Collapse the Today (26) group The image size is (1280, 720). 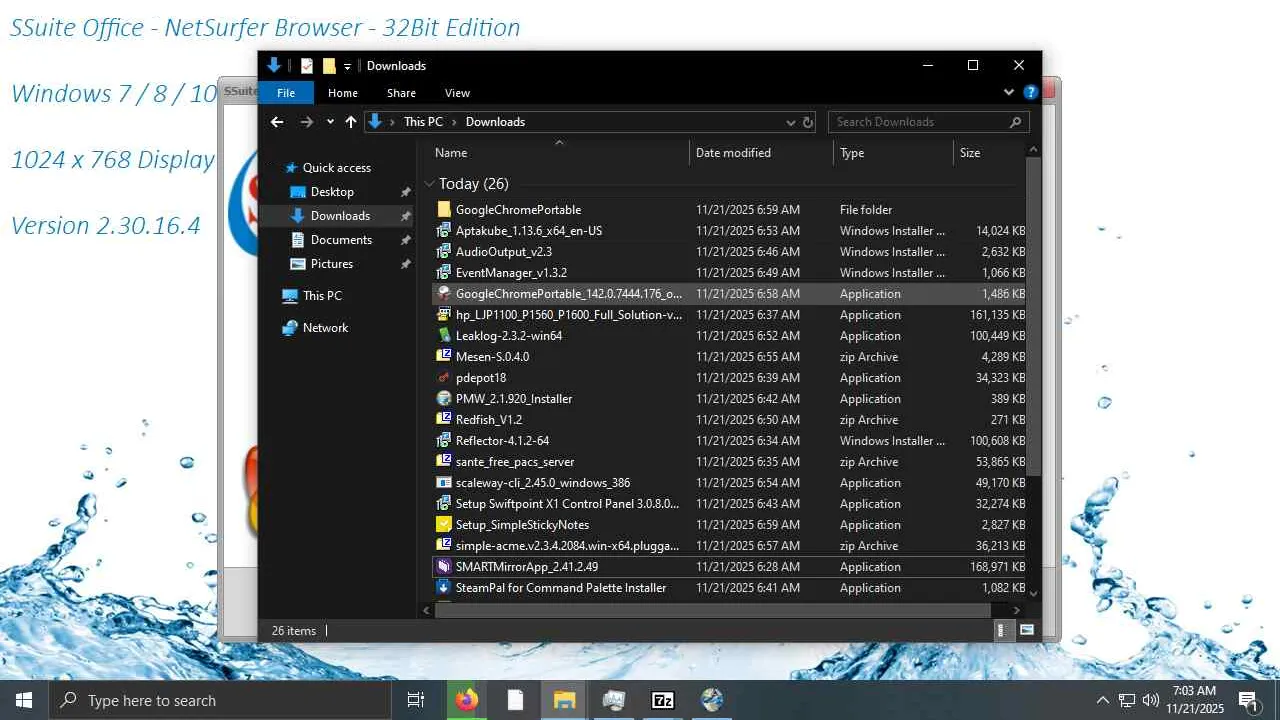[429, 184]
